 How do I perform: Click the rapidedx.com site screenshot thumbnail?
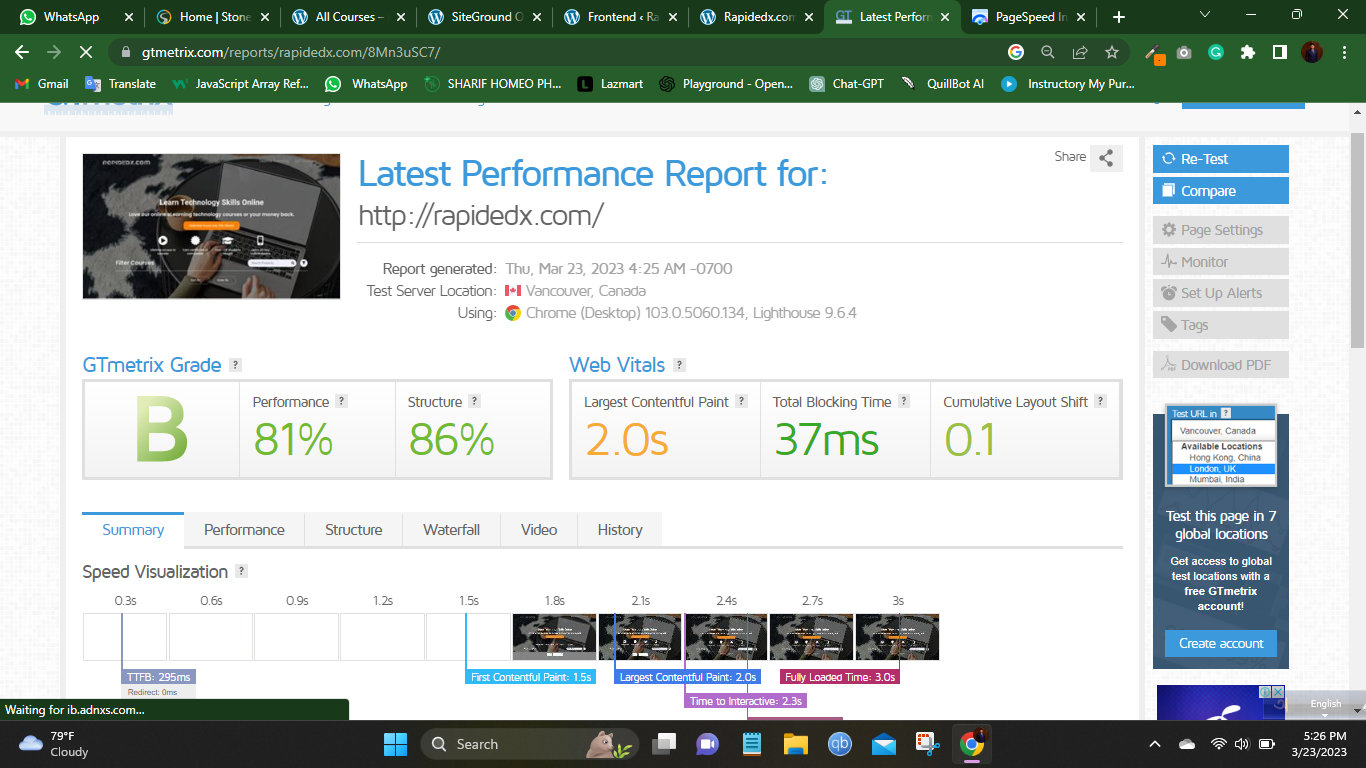[211, 226]
